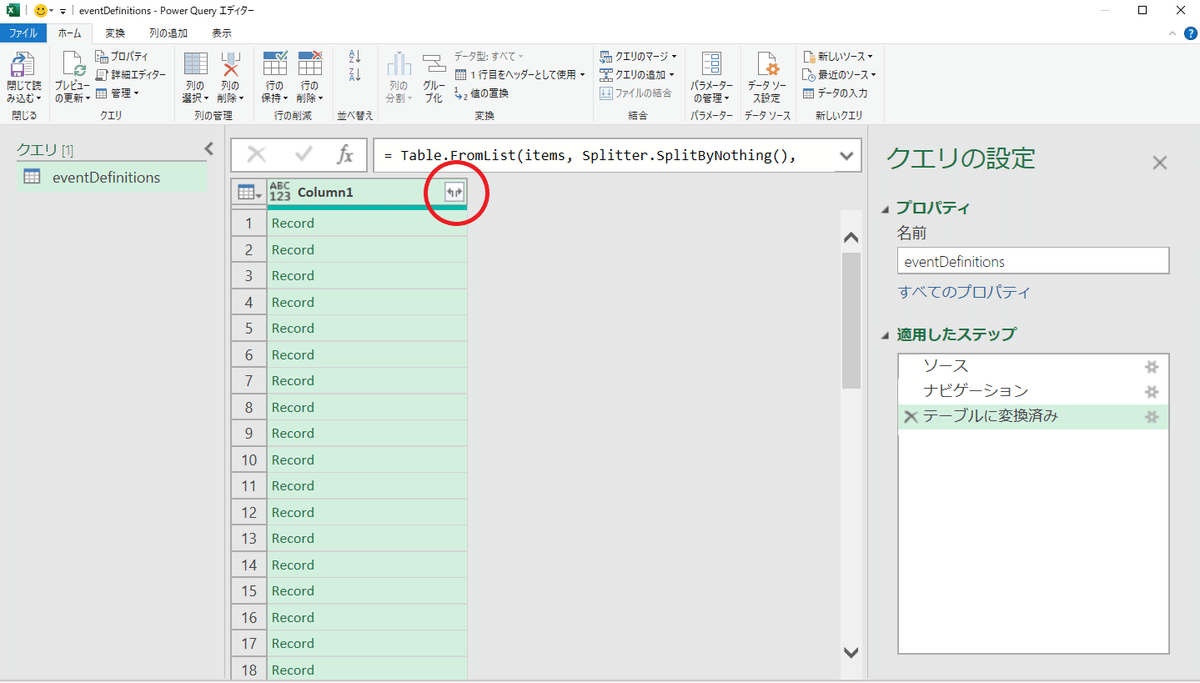Open settings gear for the ソース step
This screenshot has width=1200, height=683.
click(1151, 367)
